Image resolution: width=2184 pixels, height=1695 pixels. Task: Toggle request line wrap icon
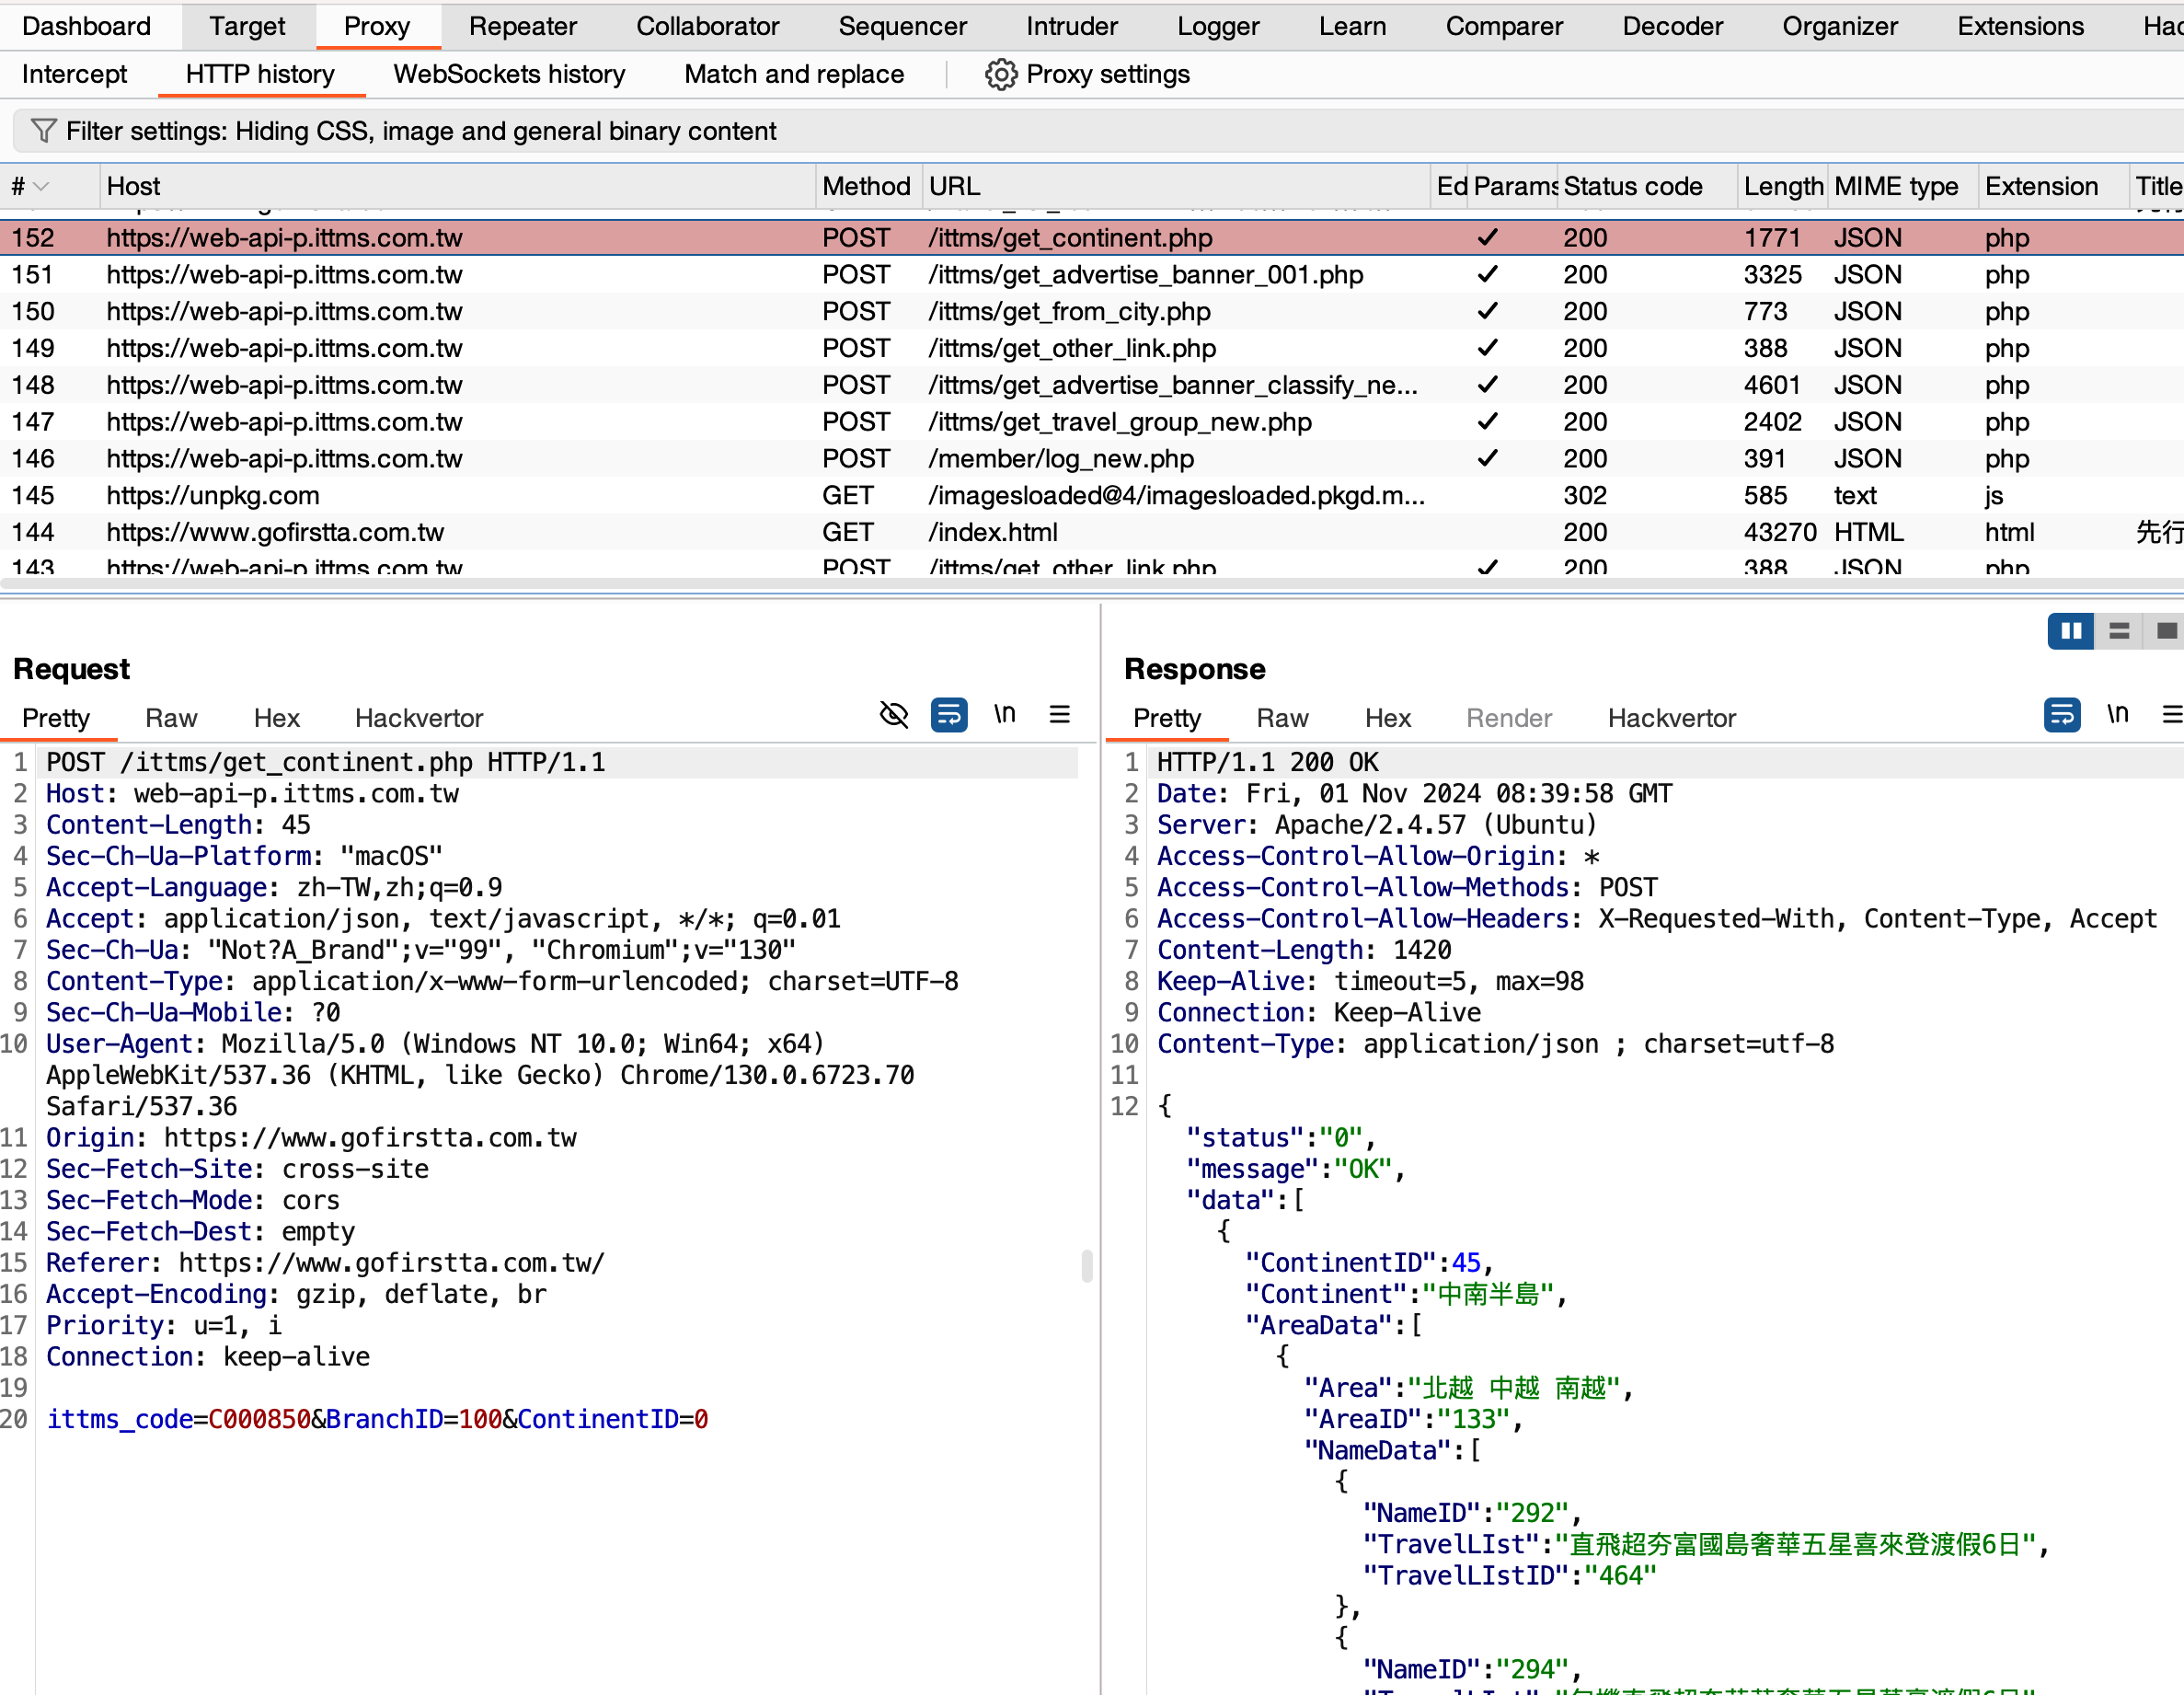pos(948,715)
